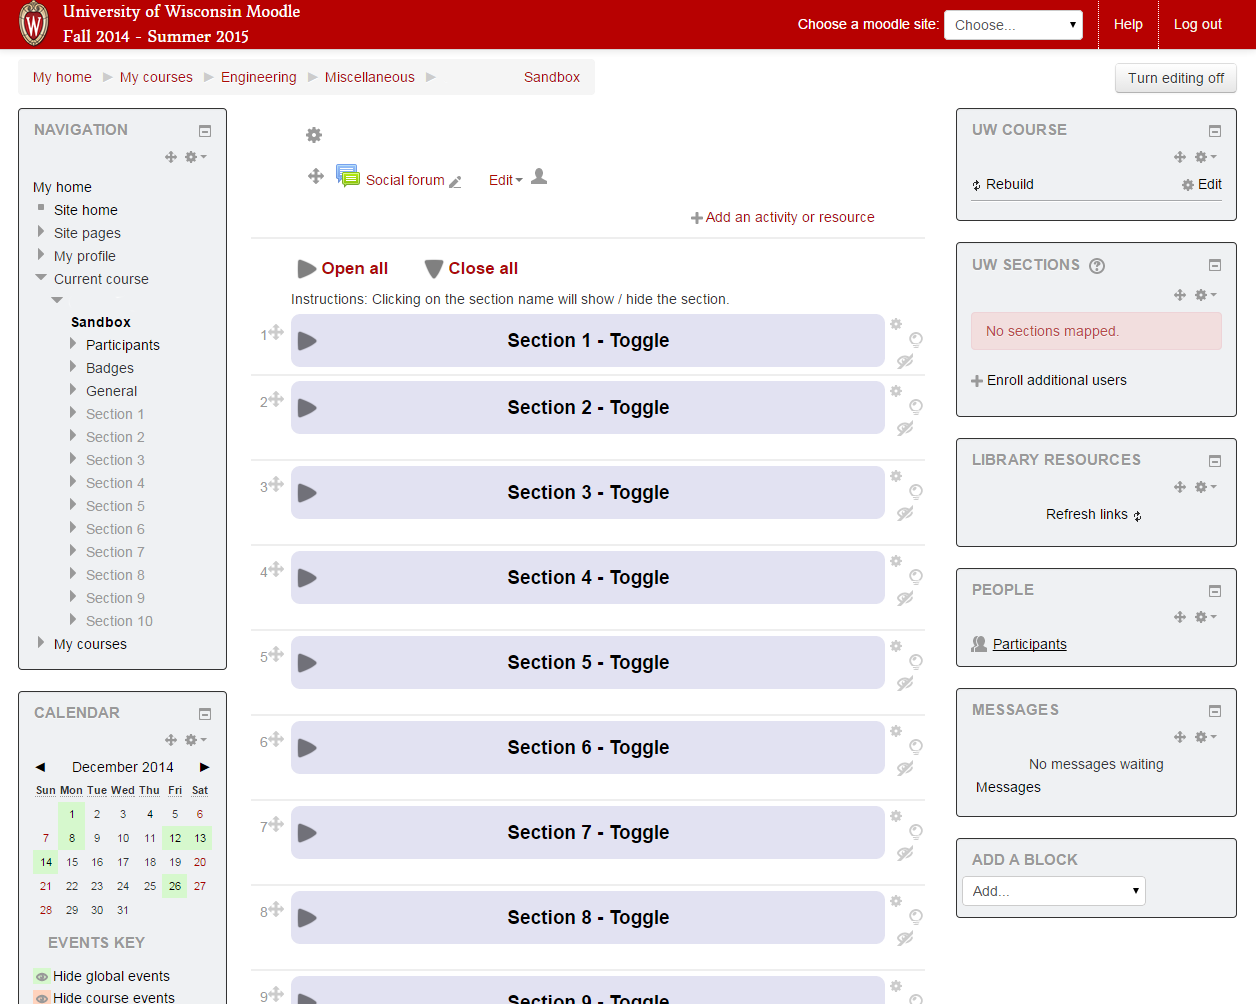Viewport: 1256px width, 1004px height.
Task: Click the move icon in the UW Course block
Action: tap(1180, 157)
